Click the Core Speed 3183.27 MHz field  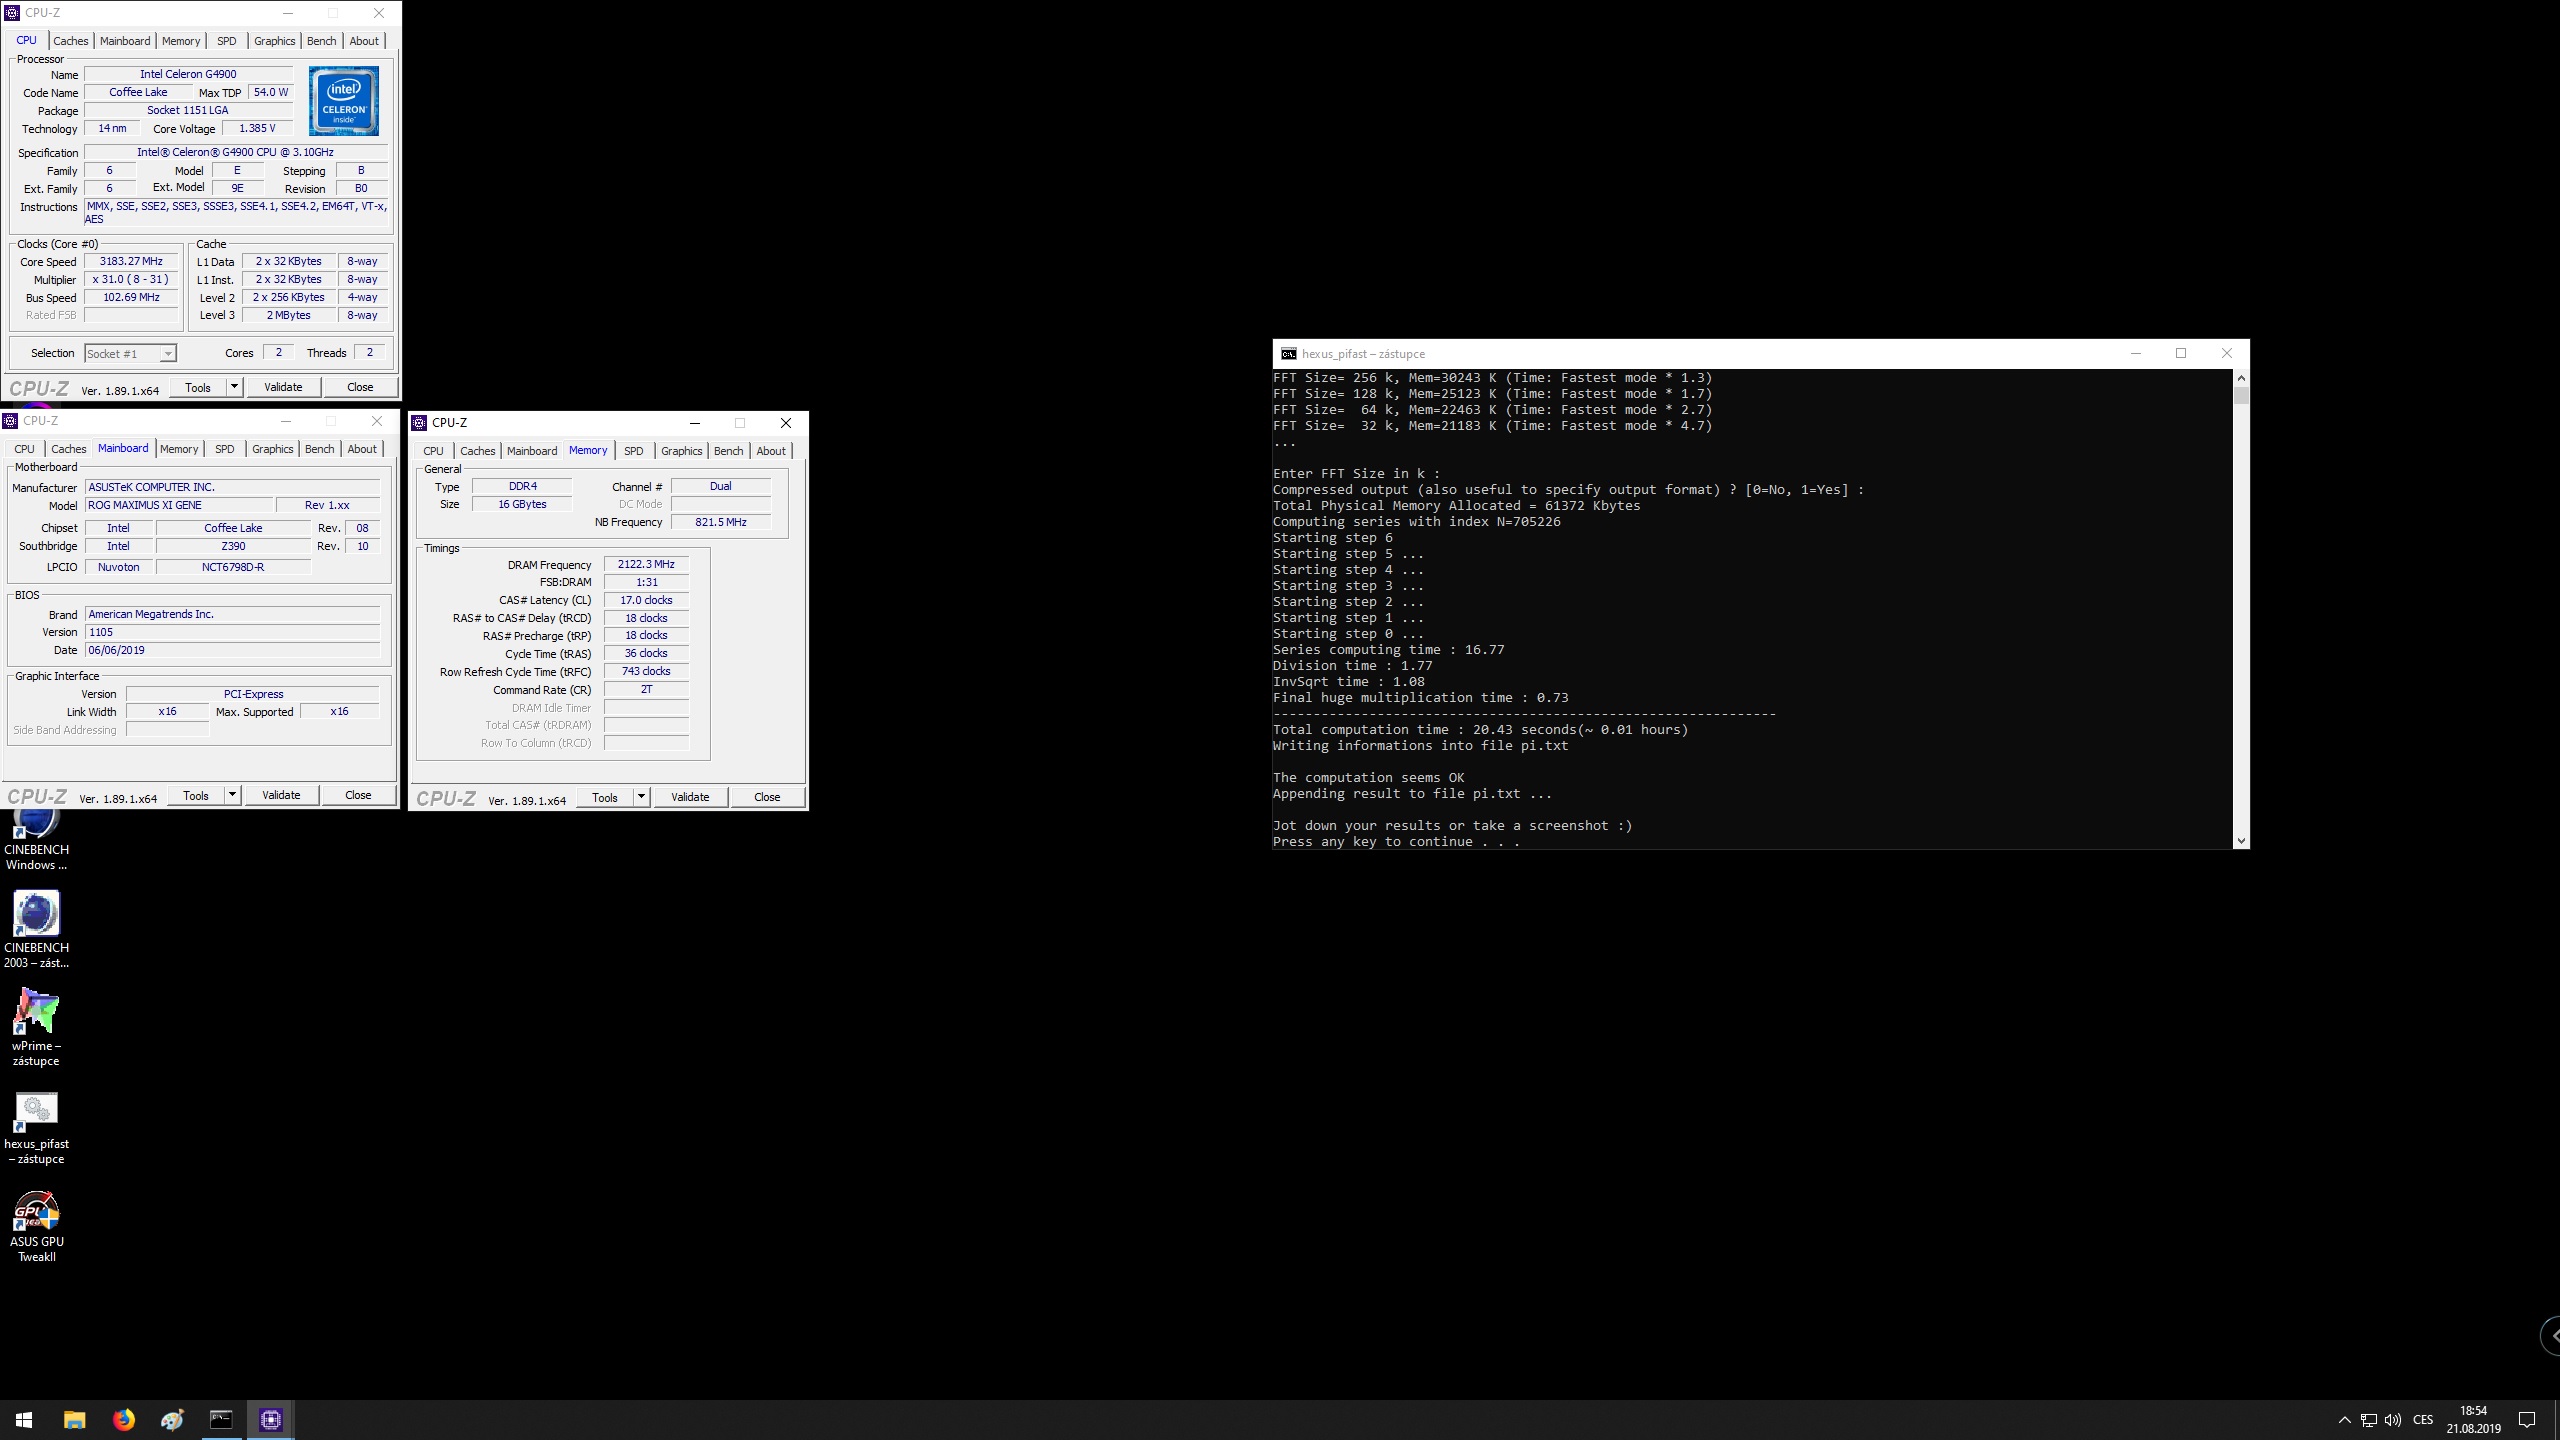click(131, 261)
